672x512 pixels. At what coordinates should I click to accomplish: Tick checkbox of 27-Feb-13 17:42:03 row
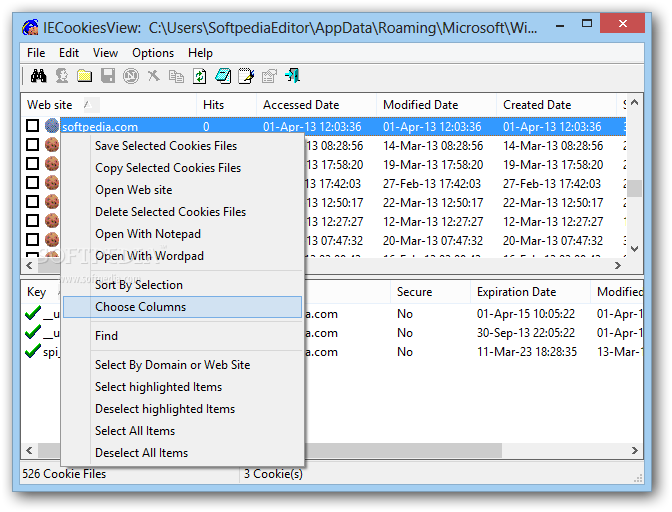[33, 183]
